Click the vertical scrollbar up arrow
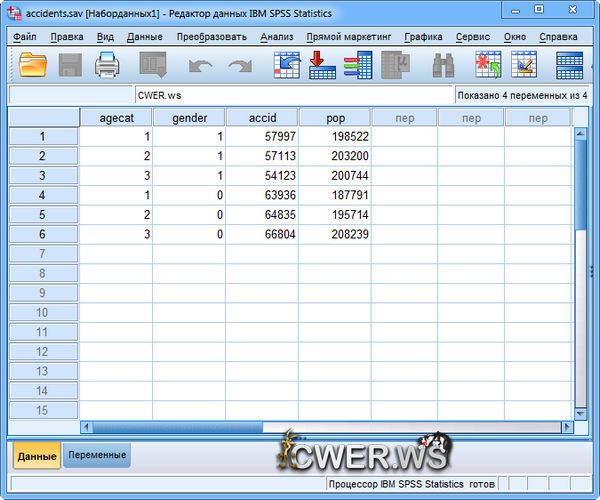This screenshot has width=600, height=500. point(580,134)
